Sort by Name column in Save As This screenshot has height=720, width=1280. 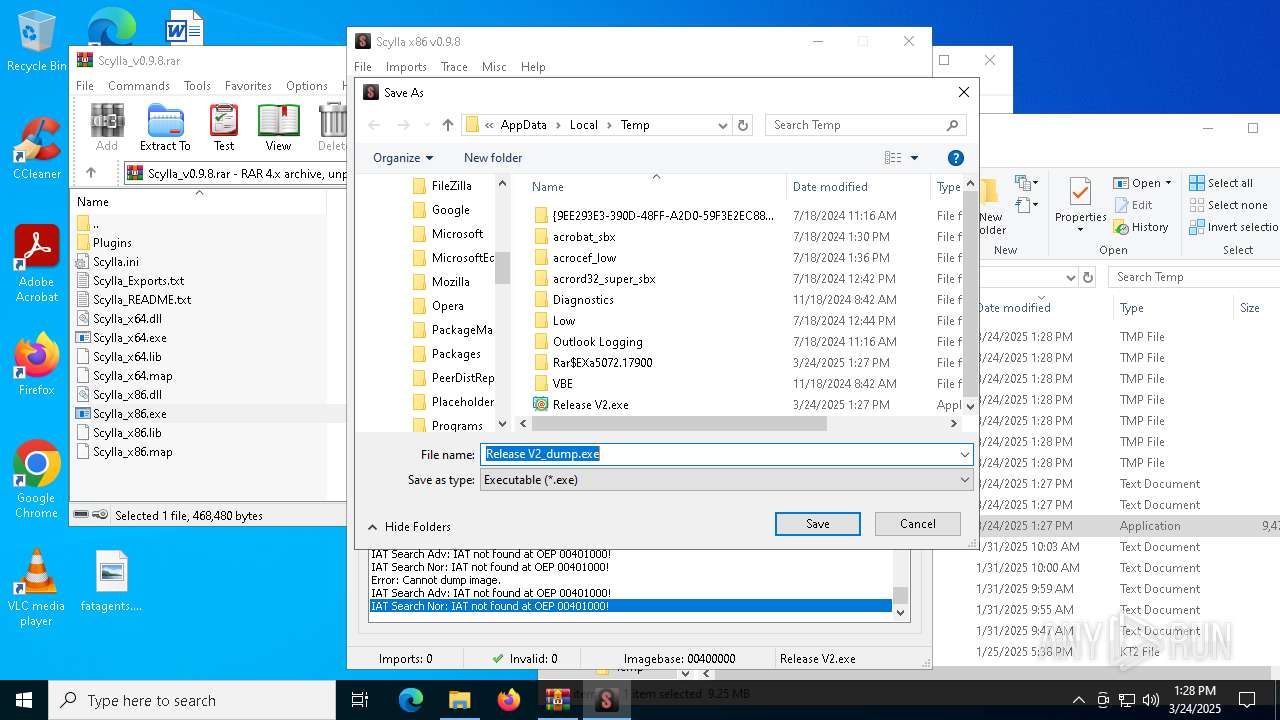pos(655,187)
